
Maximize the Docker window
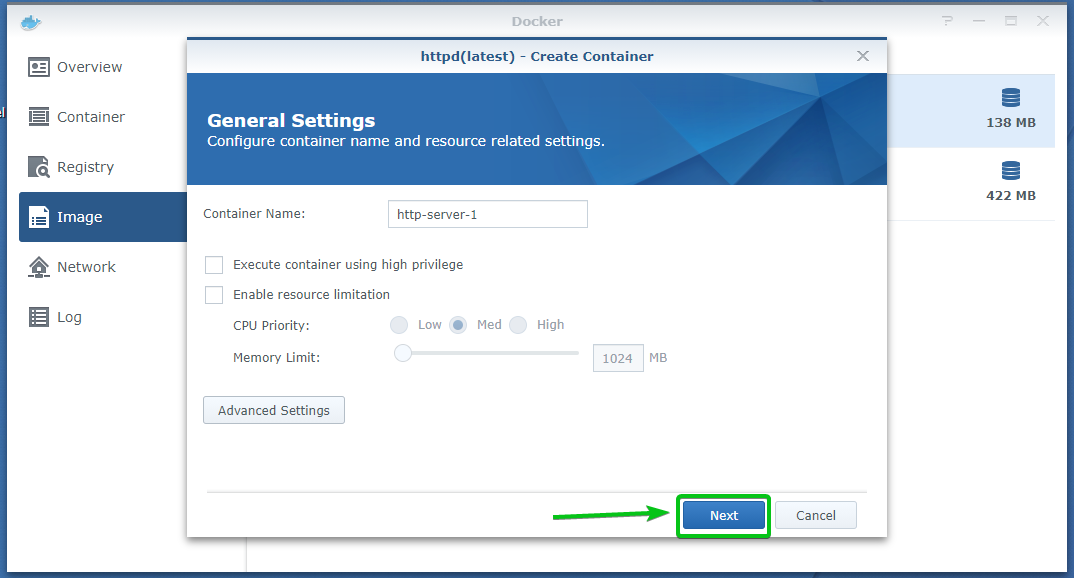[x=1011, y=21]
